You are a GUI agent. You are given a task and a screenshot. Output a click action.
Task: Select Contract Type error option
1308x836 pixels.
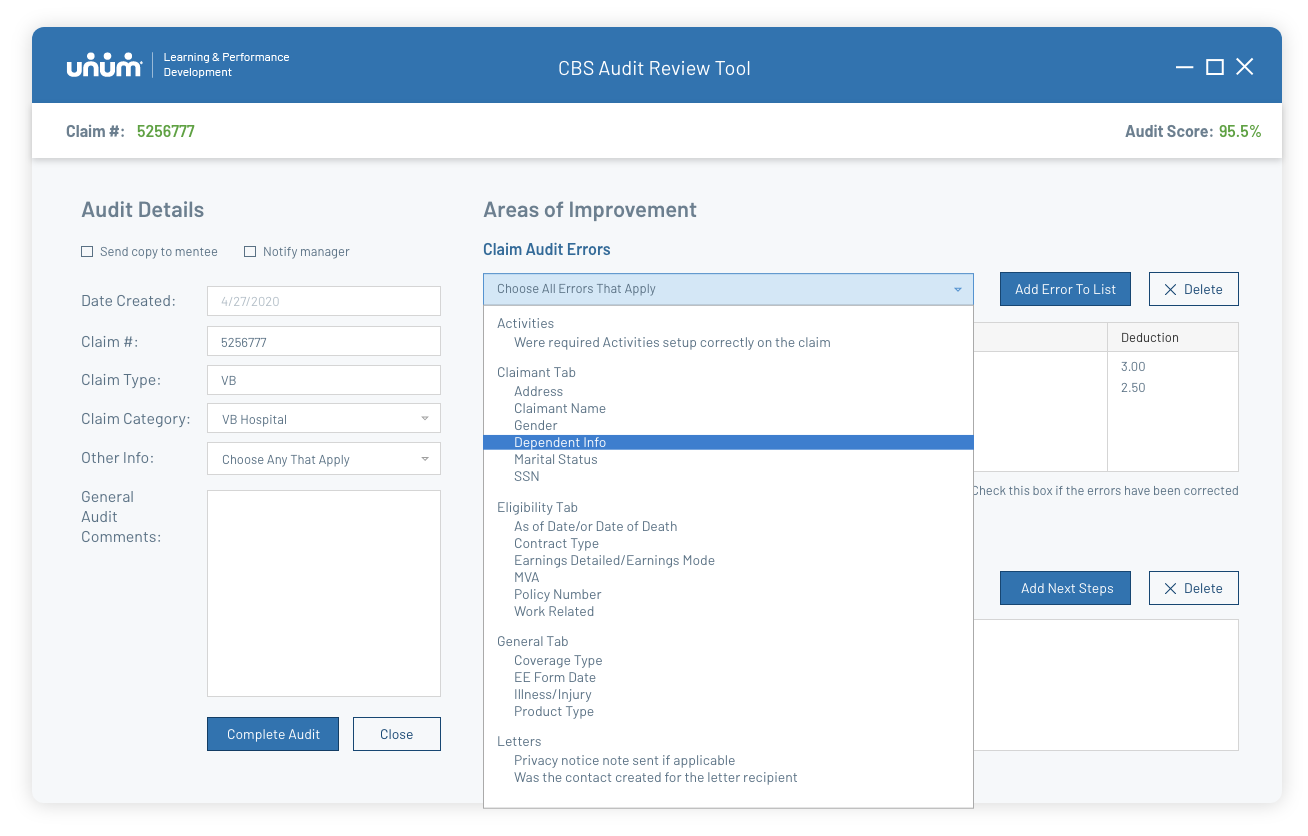tap(556, 543)
